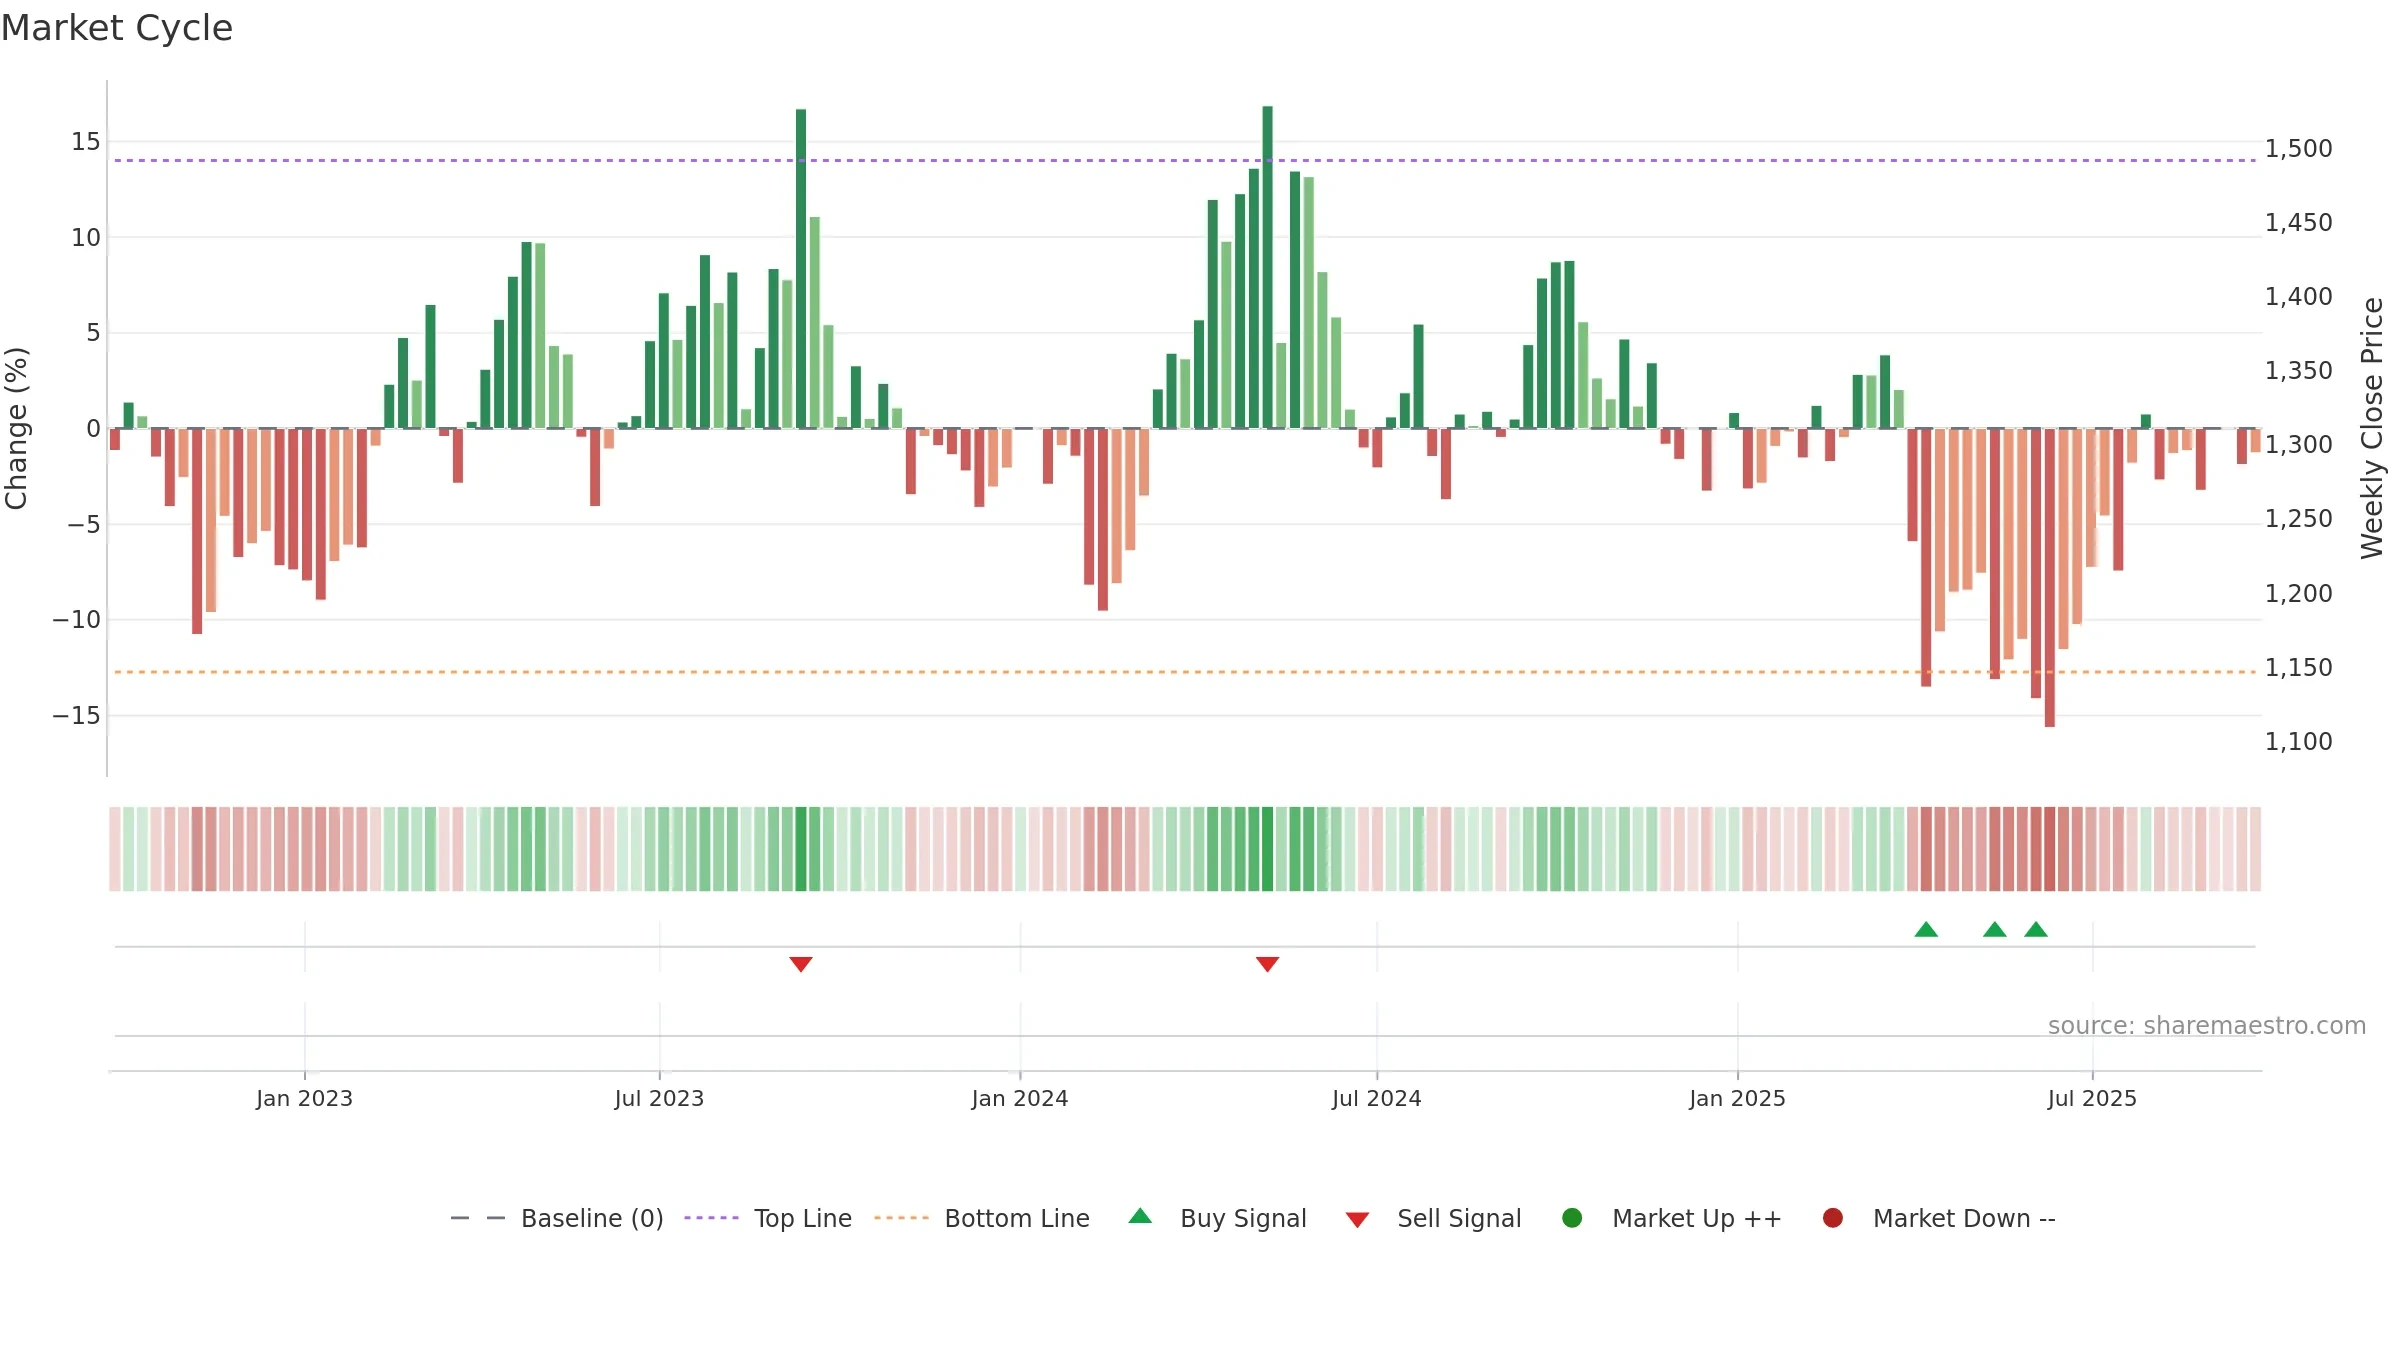This screenshot has width=2400, height=1350.
Task: Click the 0 baseline axis label
Action: pos(94,429)
